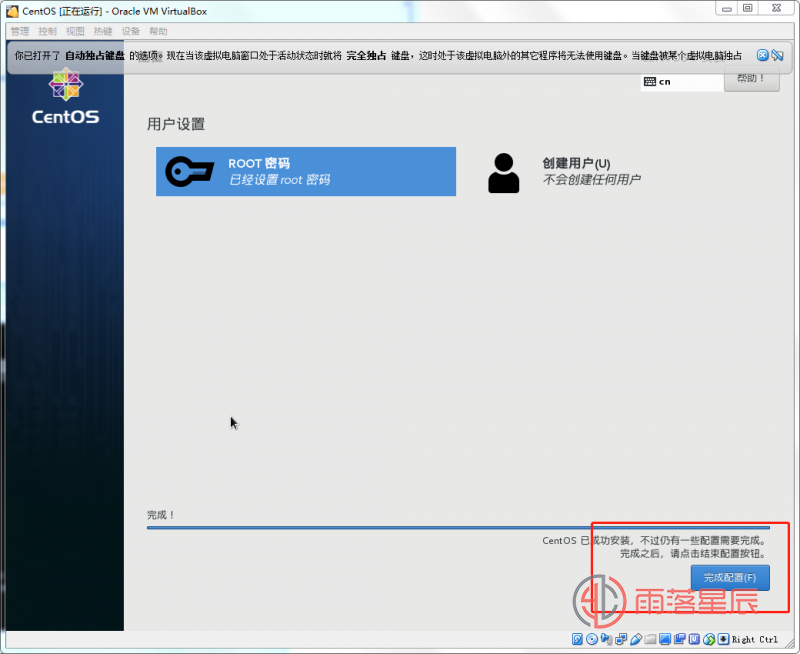800x654 pixels.
Task: Click the audio status icon
Action: coord(607,639)
